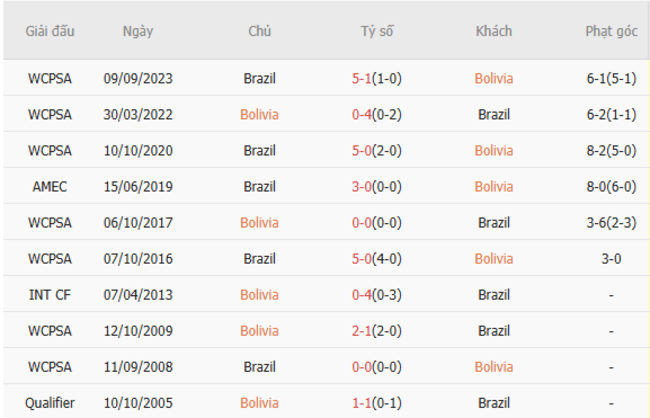Click home team Bolivia in 30/03/2022 row
The image size is (650, 418).
pyautogui.click(x=259, y=114)
